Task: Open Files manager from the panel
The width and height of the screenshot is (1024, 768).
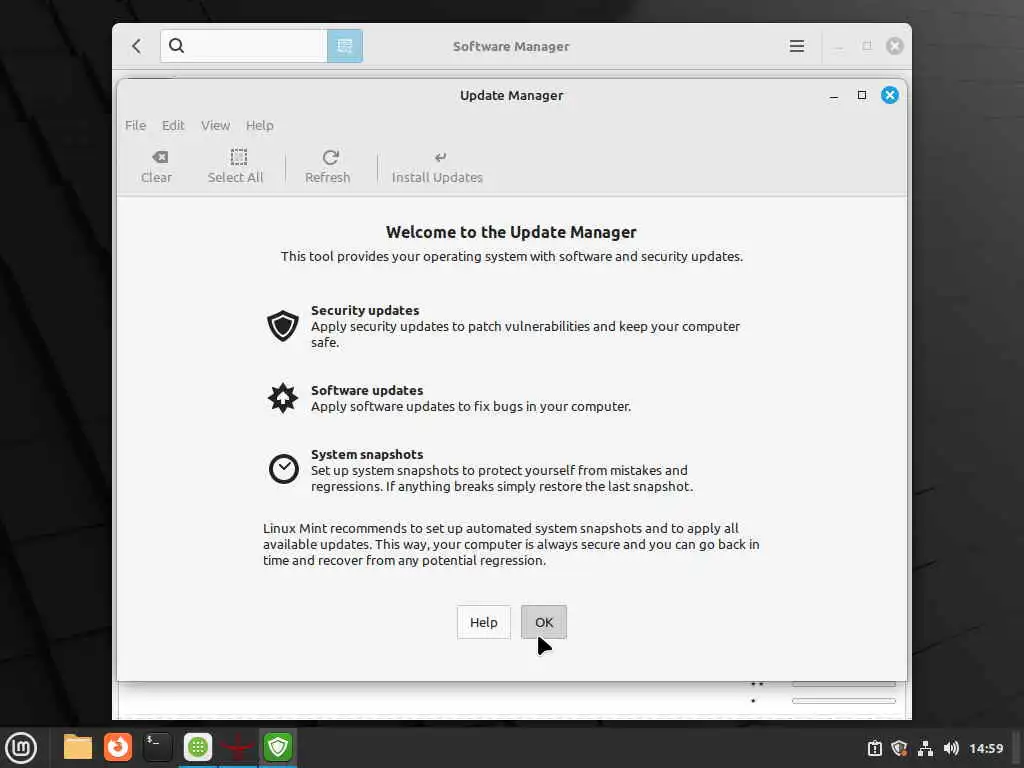Action: (78, 747)
